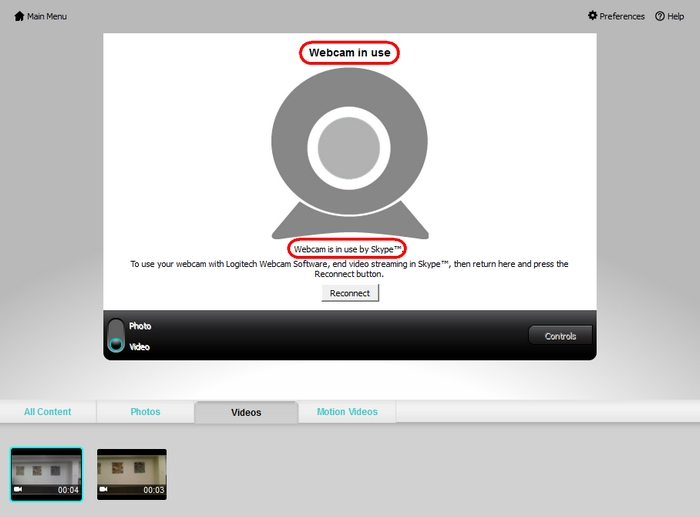700x517 pixels.
Task: Click the Reconnect button
Action: click(x=350, y=293)
